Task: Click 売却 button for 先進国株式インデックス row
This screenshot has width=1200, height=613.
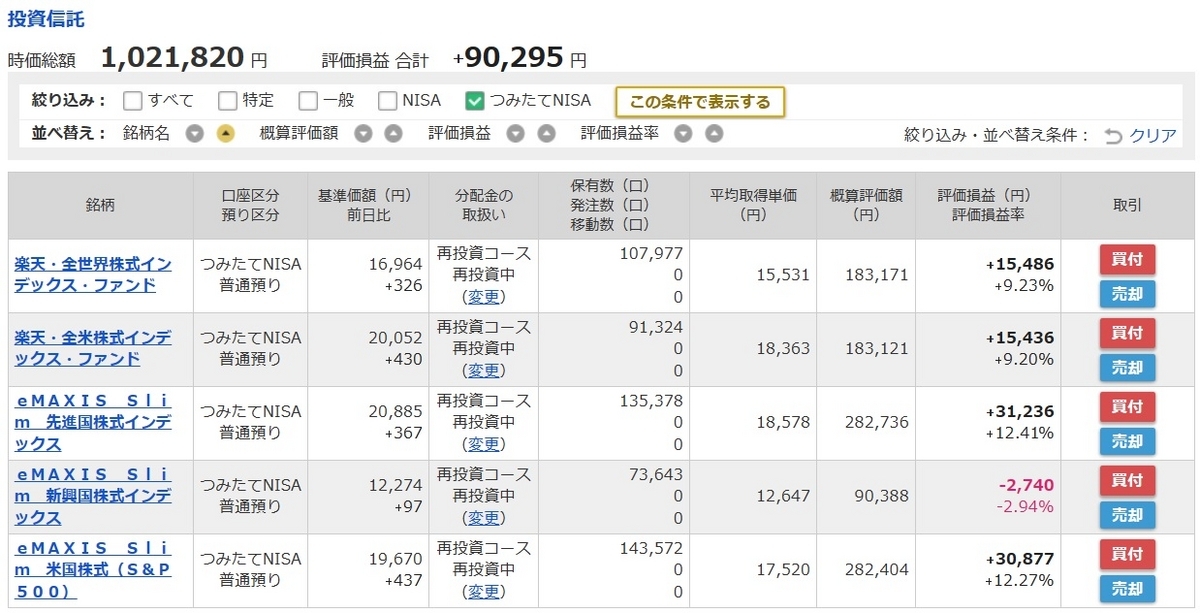Action: (x=1127, y=441)
